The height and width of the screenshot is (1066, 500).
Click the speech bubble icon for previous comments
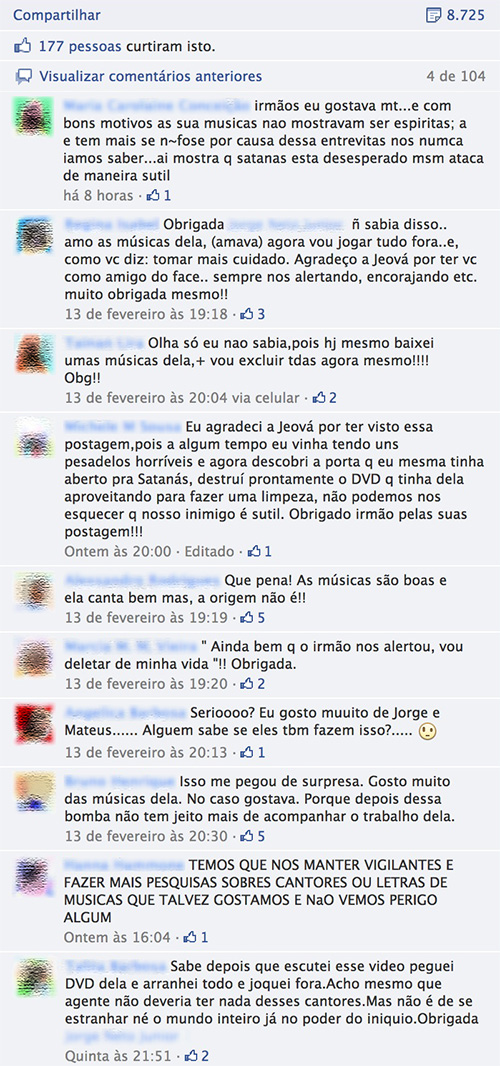24,76
